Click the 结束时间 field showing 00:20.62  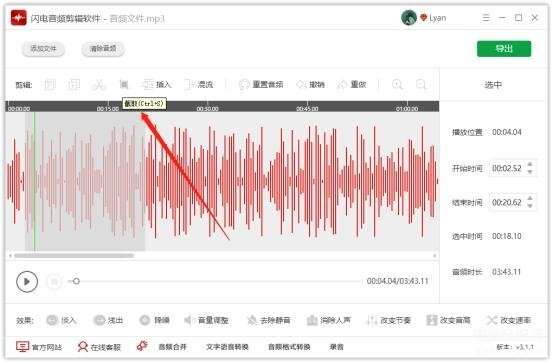tap(513, 202)
